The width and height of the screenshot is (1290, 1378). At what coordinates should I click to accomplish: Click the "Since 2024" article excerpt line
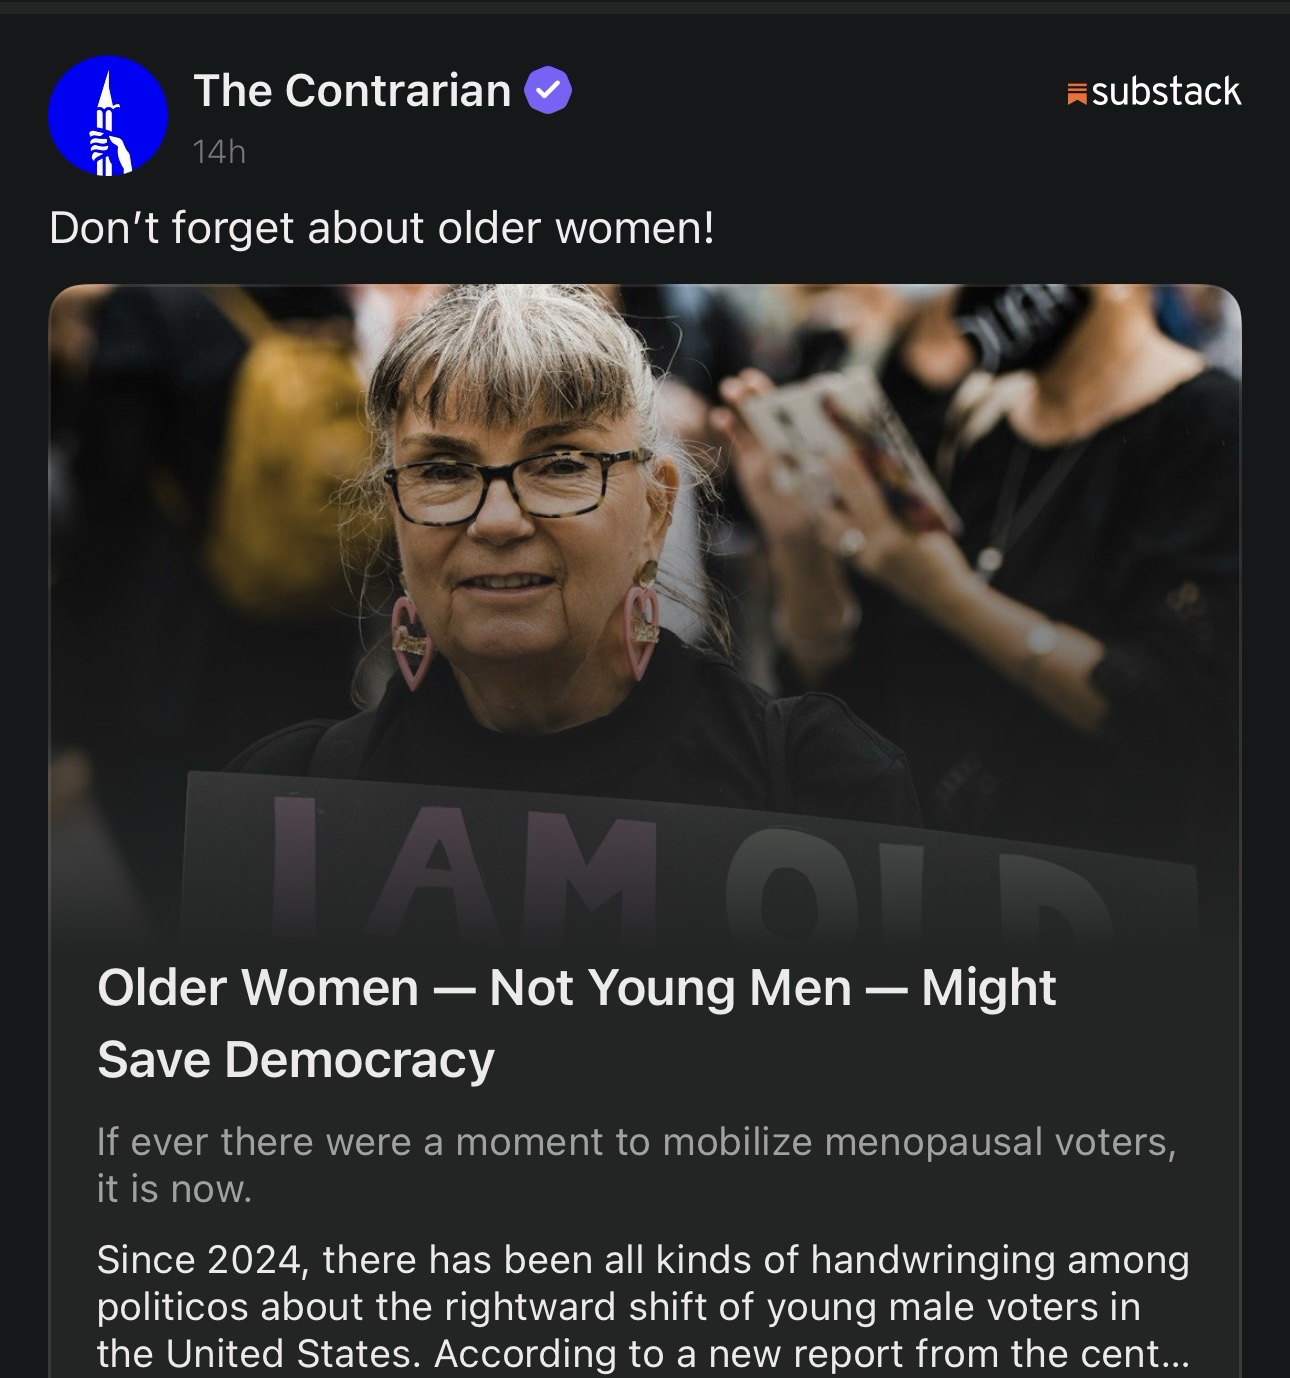click(x=642, y=1259)
